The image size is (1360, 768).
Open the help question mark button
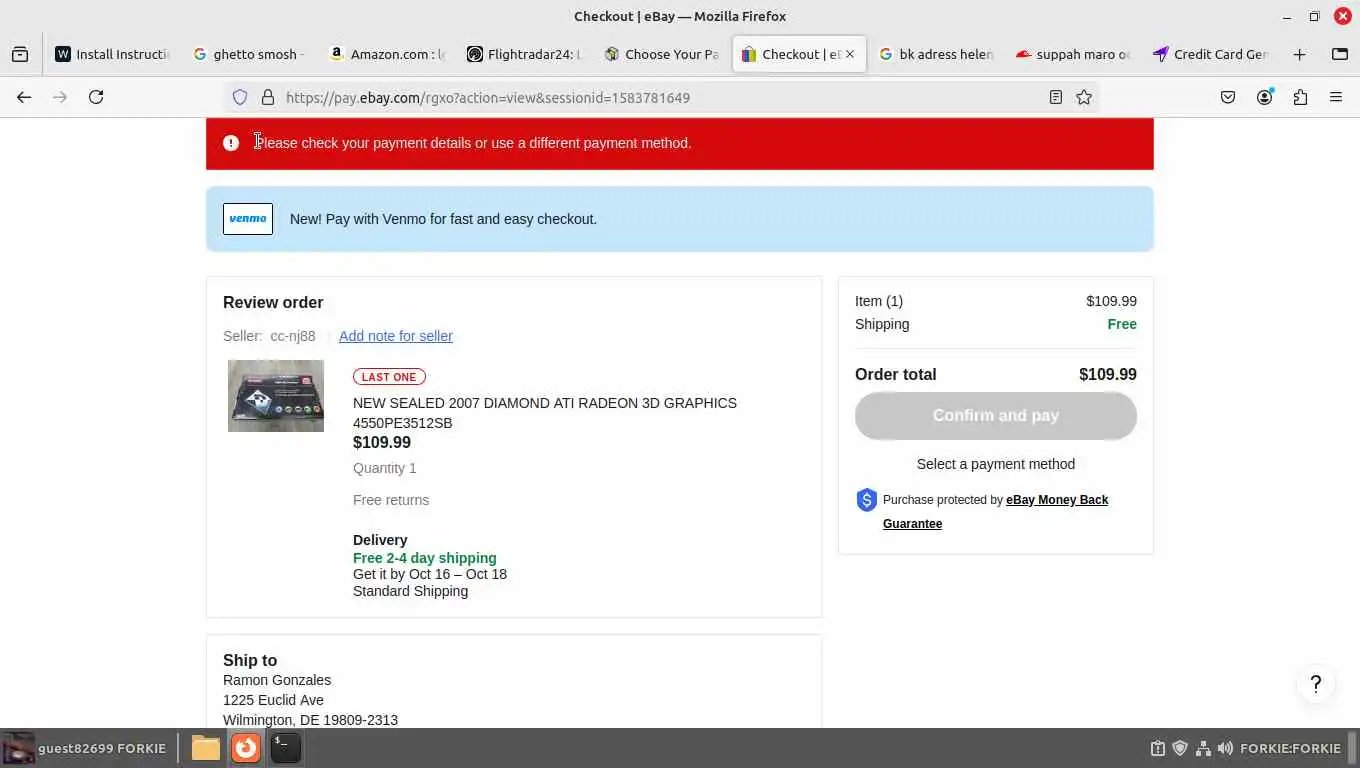coord(1316,684)
